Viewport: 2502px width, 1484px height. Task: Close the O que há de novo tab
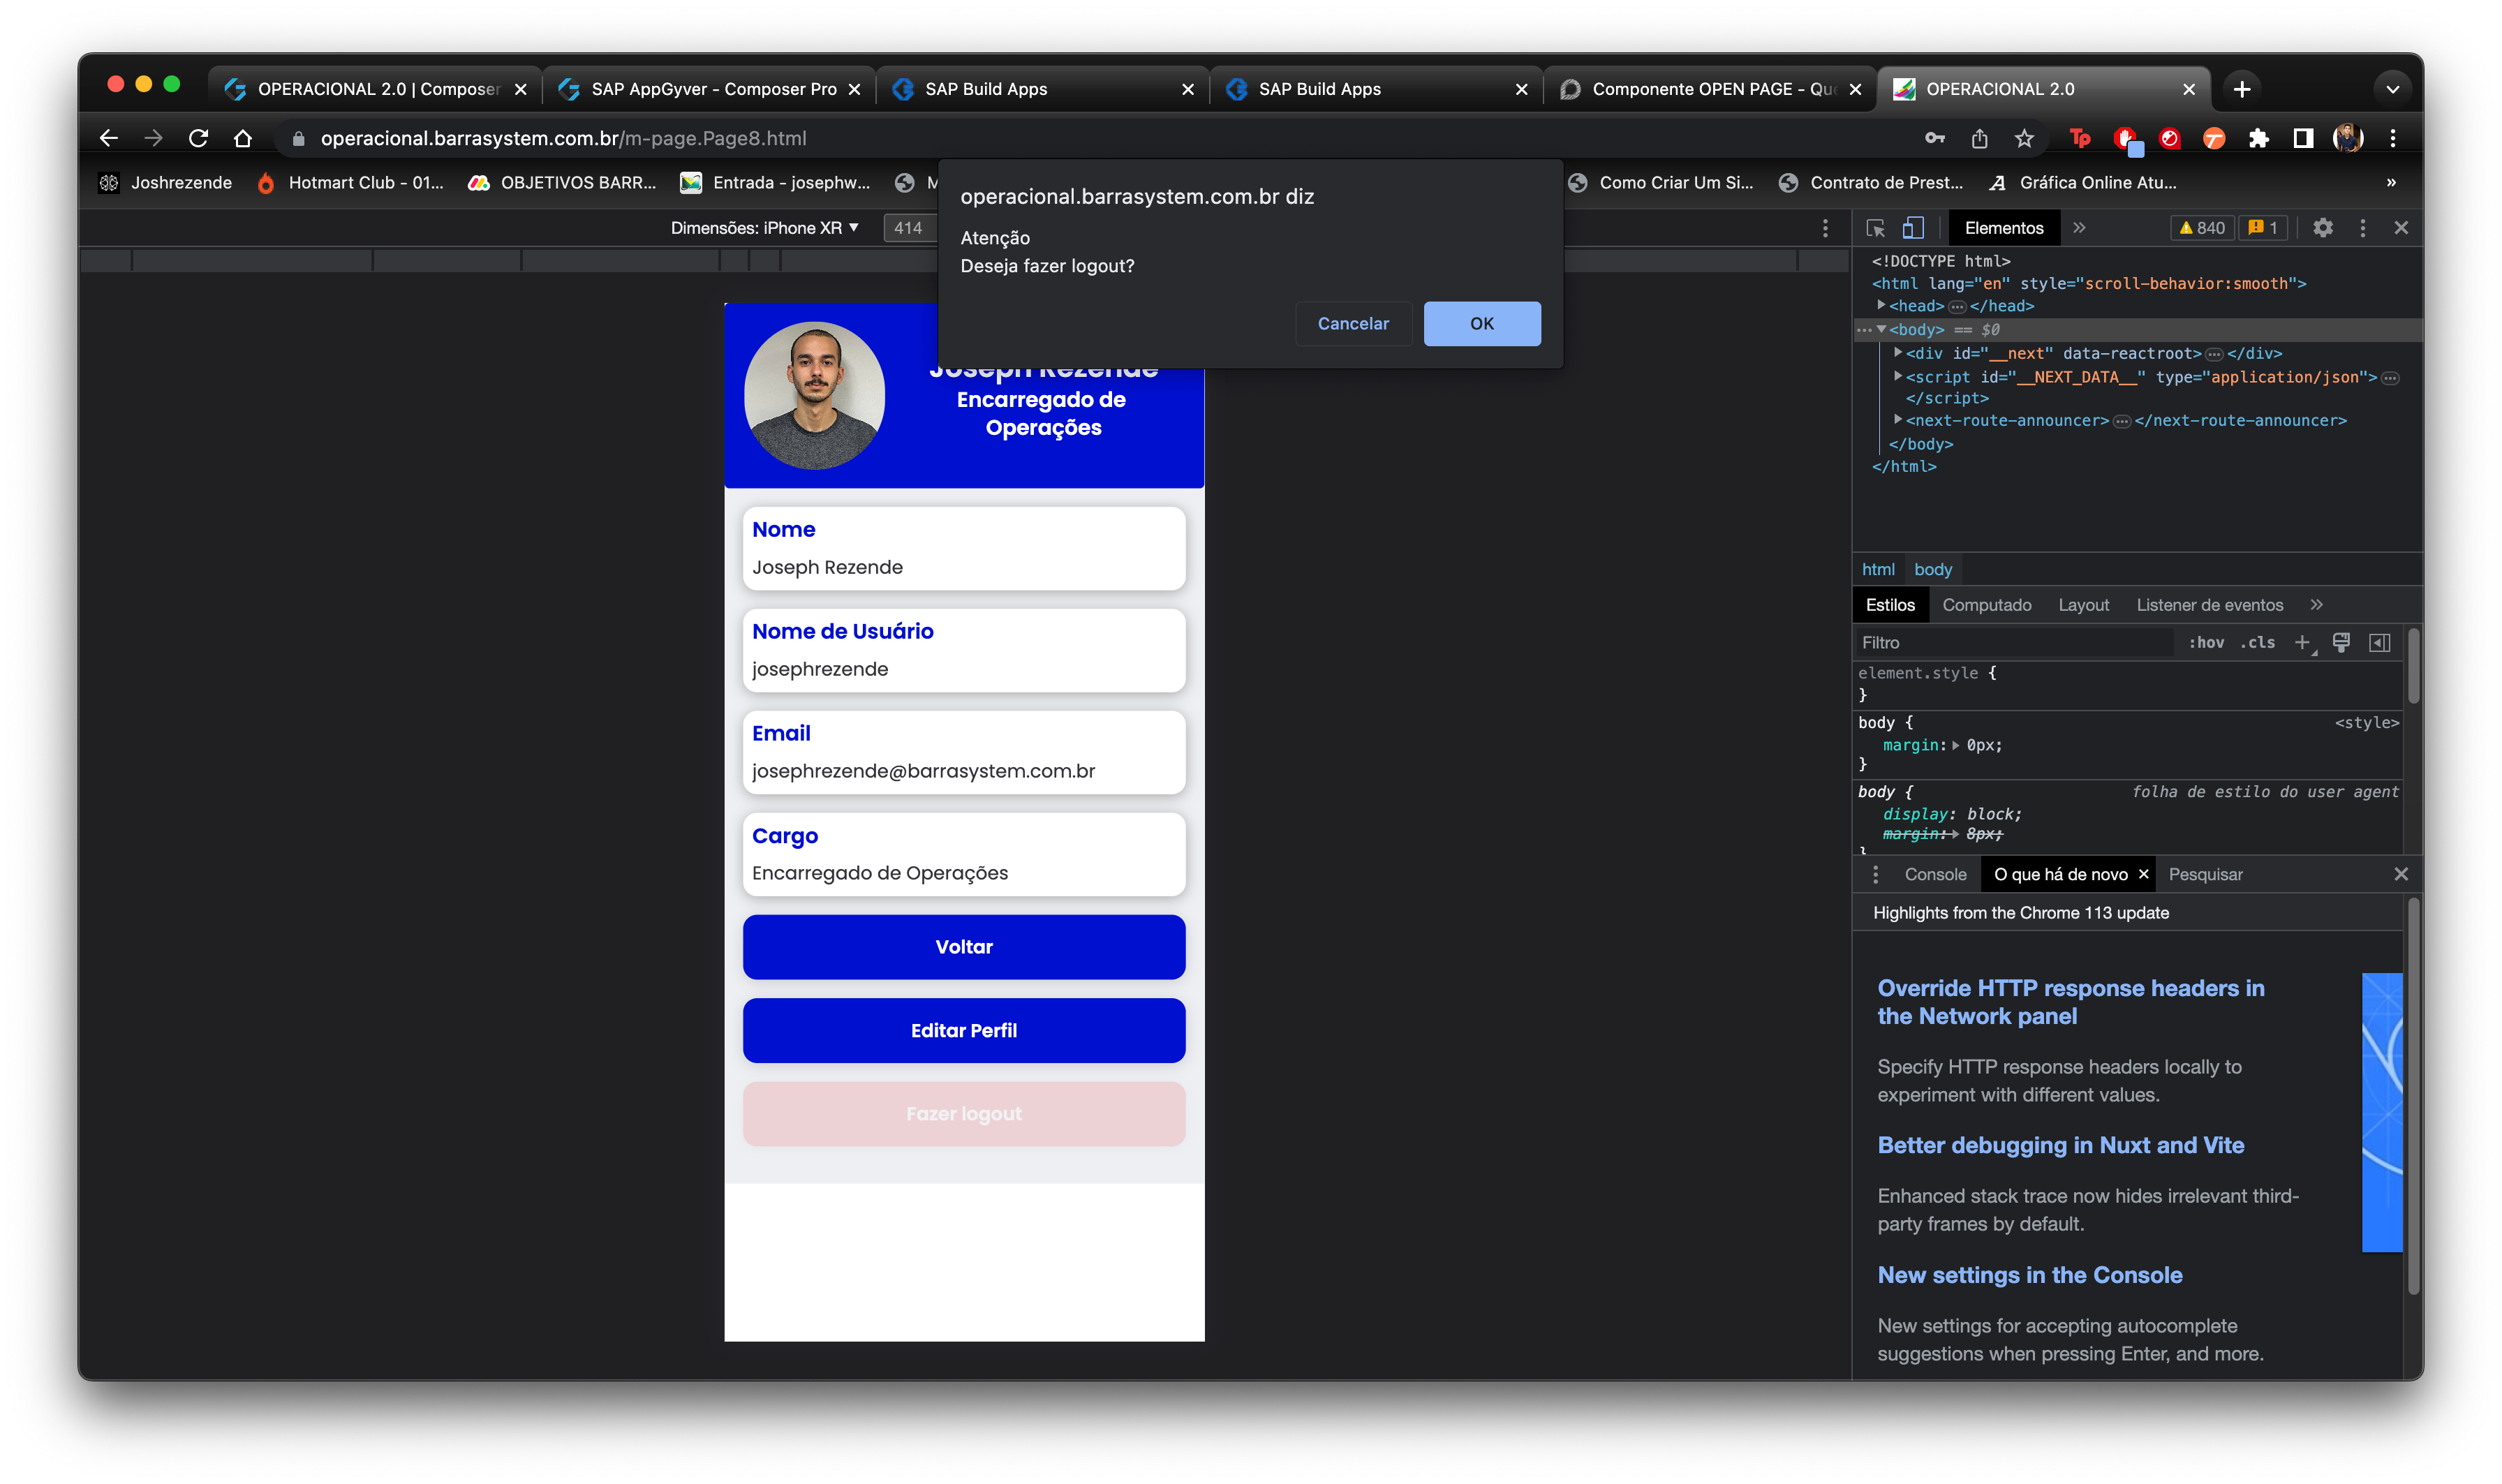[2142, 874]
